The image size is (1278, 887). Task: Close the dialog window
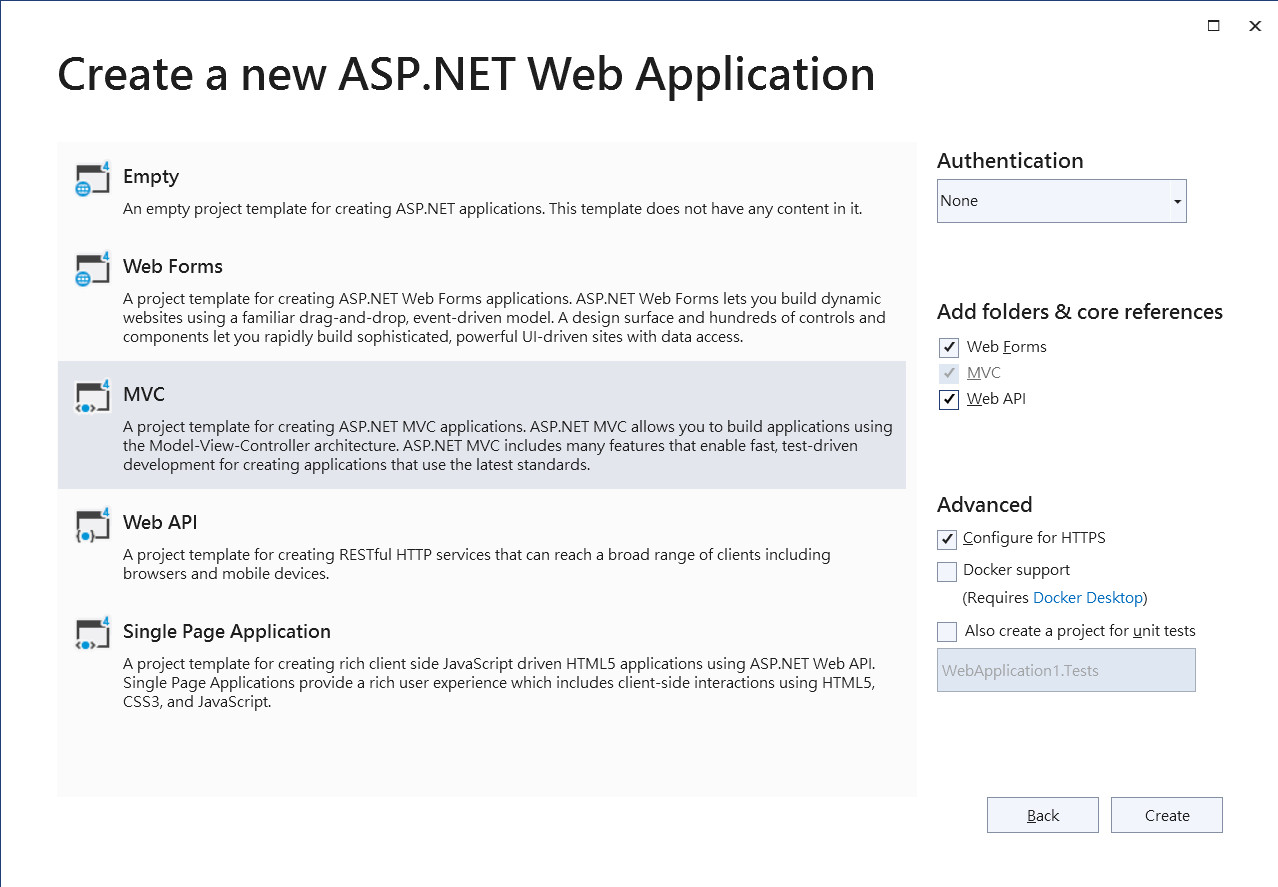click(x=1255, y=26)
